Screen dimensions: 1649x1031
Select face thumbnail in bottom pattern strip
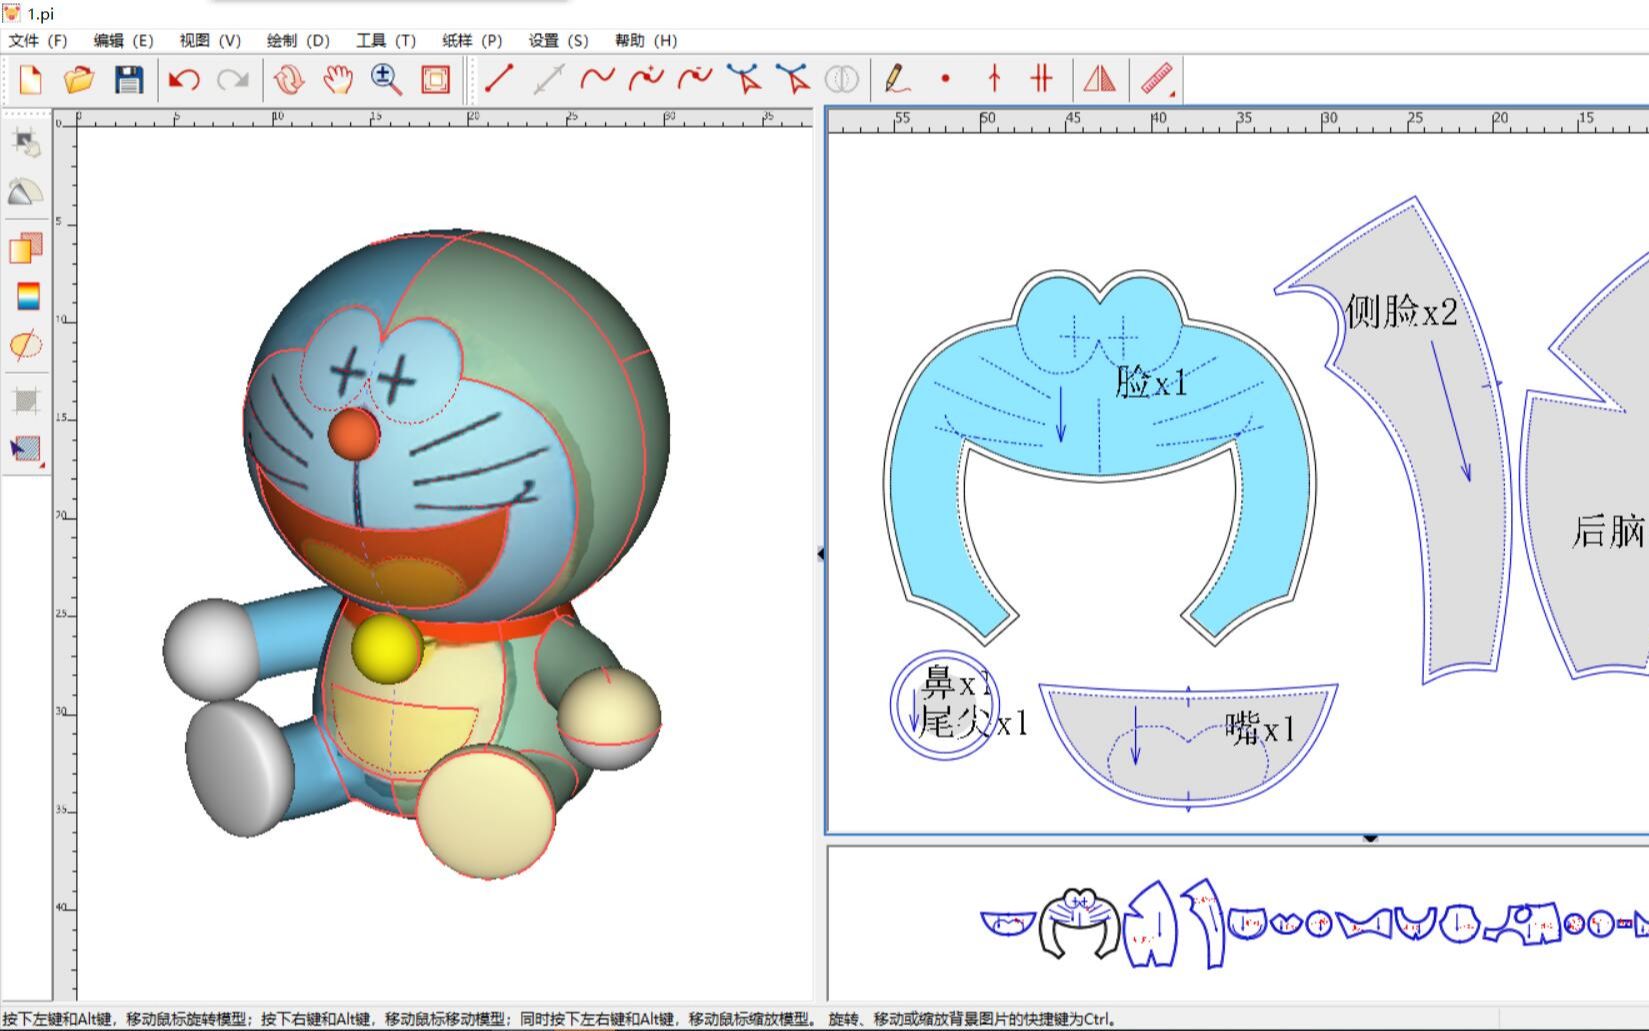point(1079,922)
